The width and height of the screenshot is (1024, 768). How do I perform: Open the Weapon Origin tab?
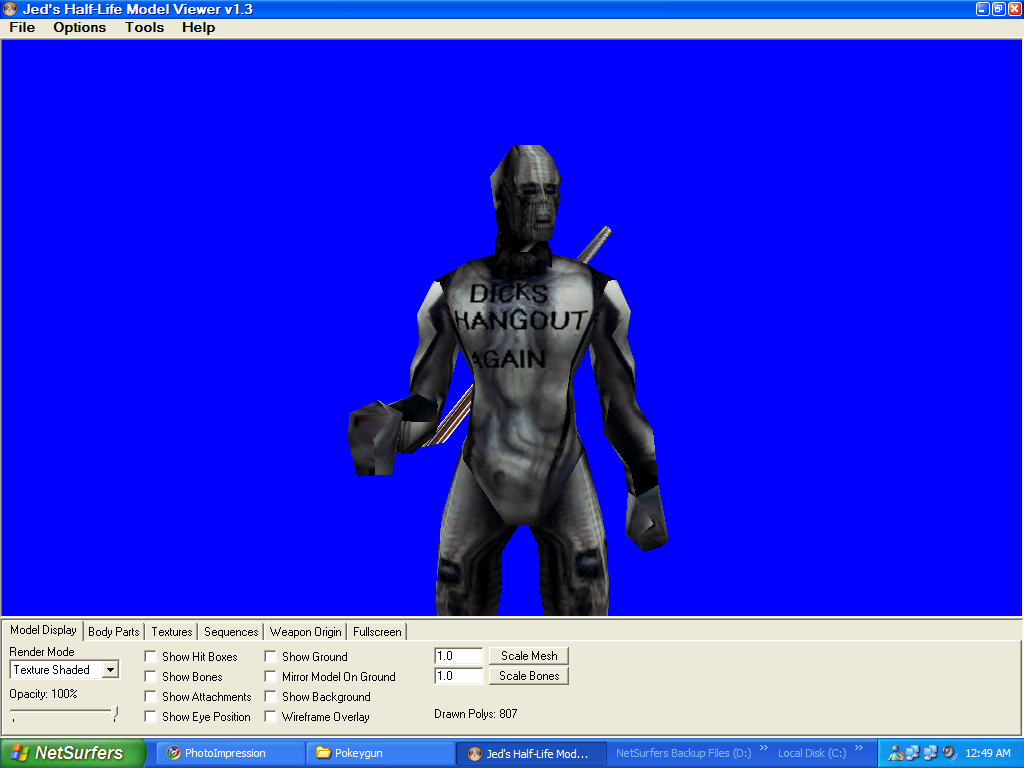(306, 632)
